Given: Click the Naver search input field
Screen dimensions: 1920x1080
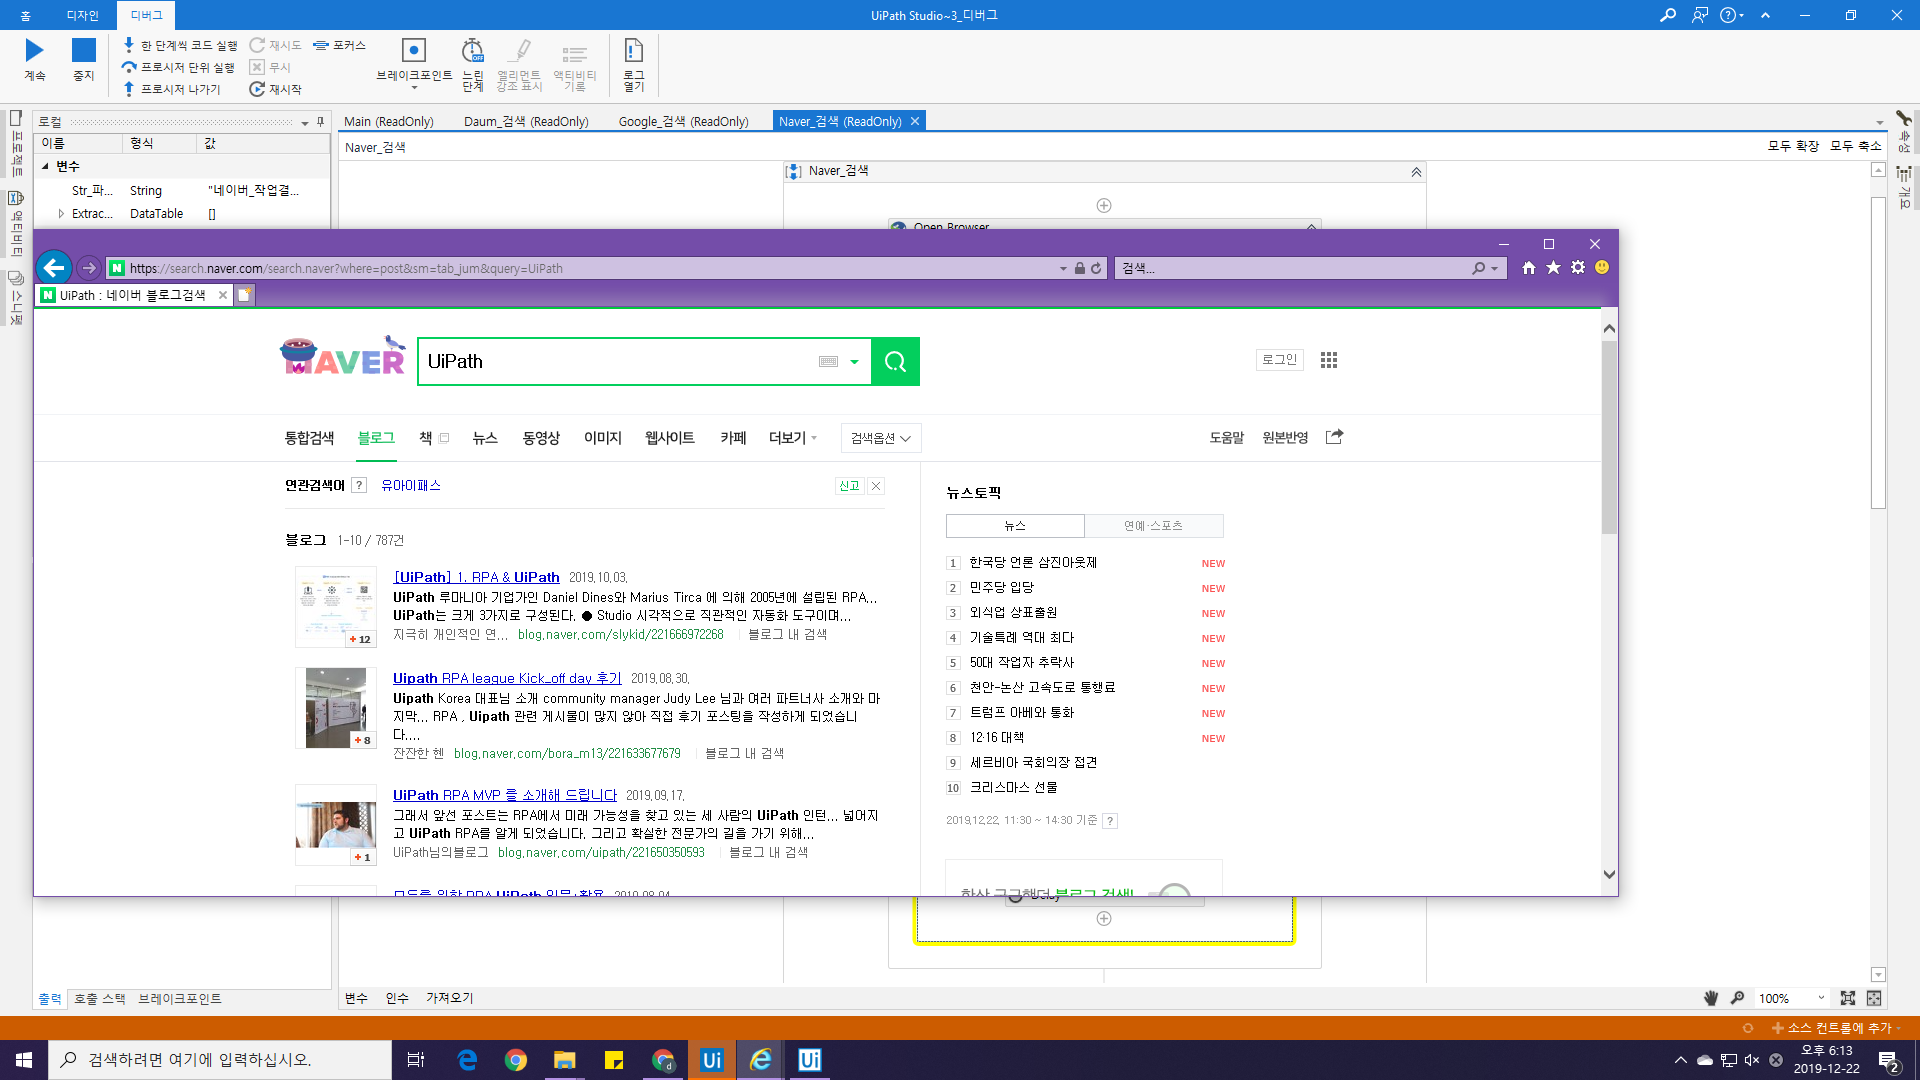Looking at the screenshot, I should pos(620,362).
